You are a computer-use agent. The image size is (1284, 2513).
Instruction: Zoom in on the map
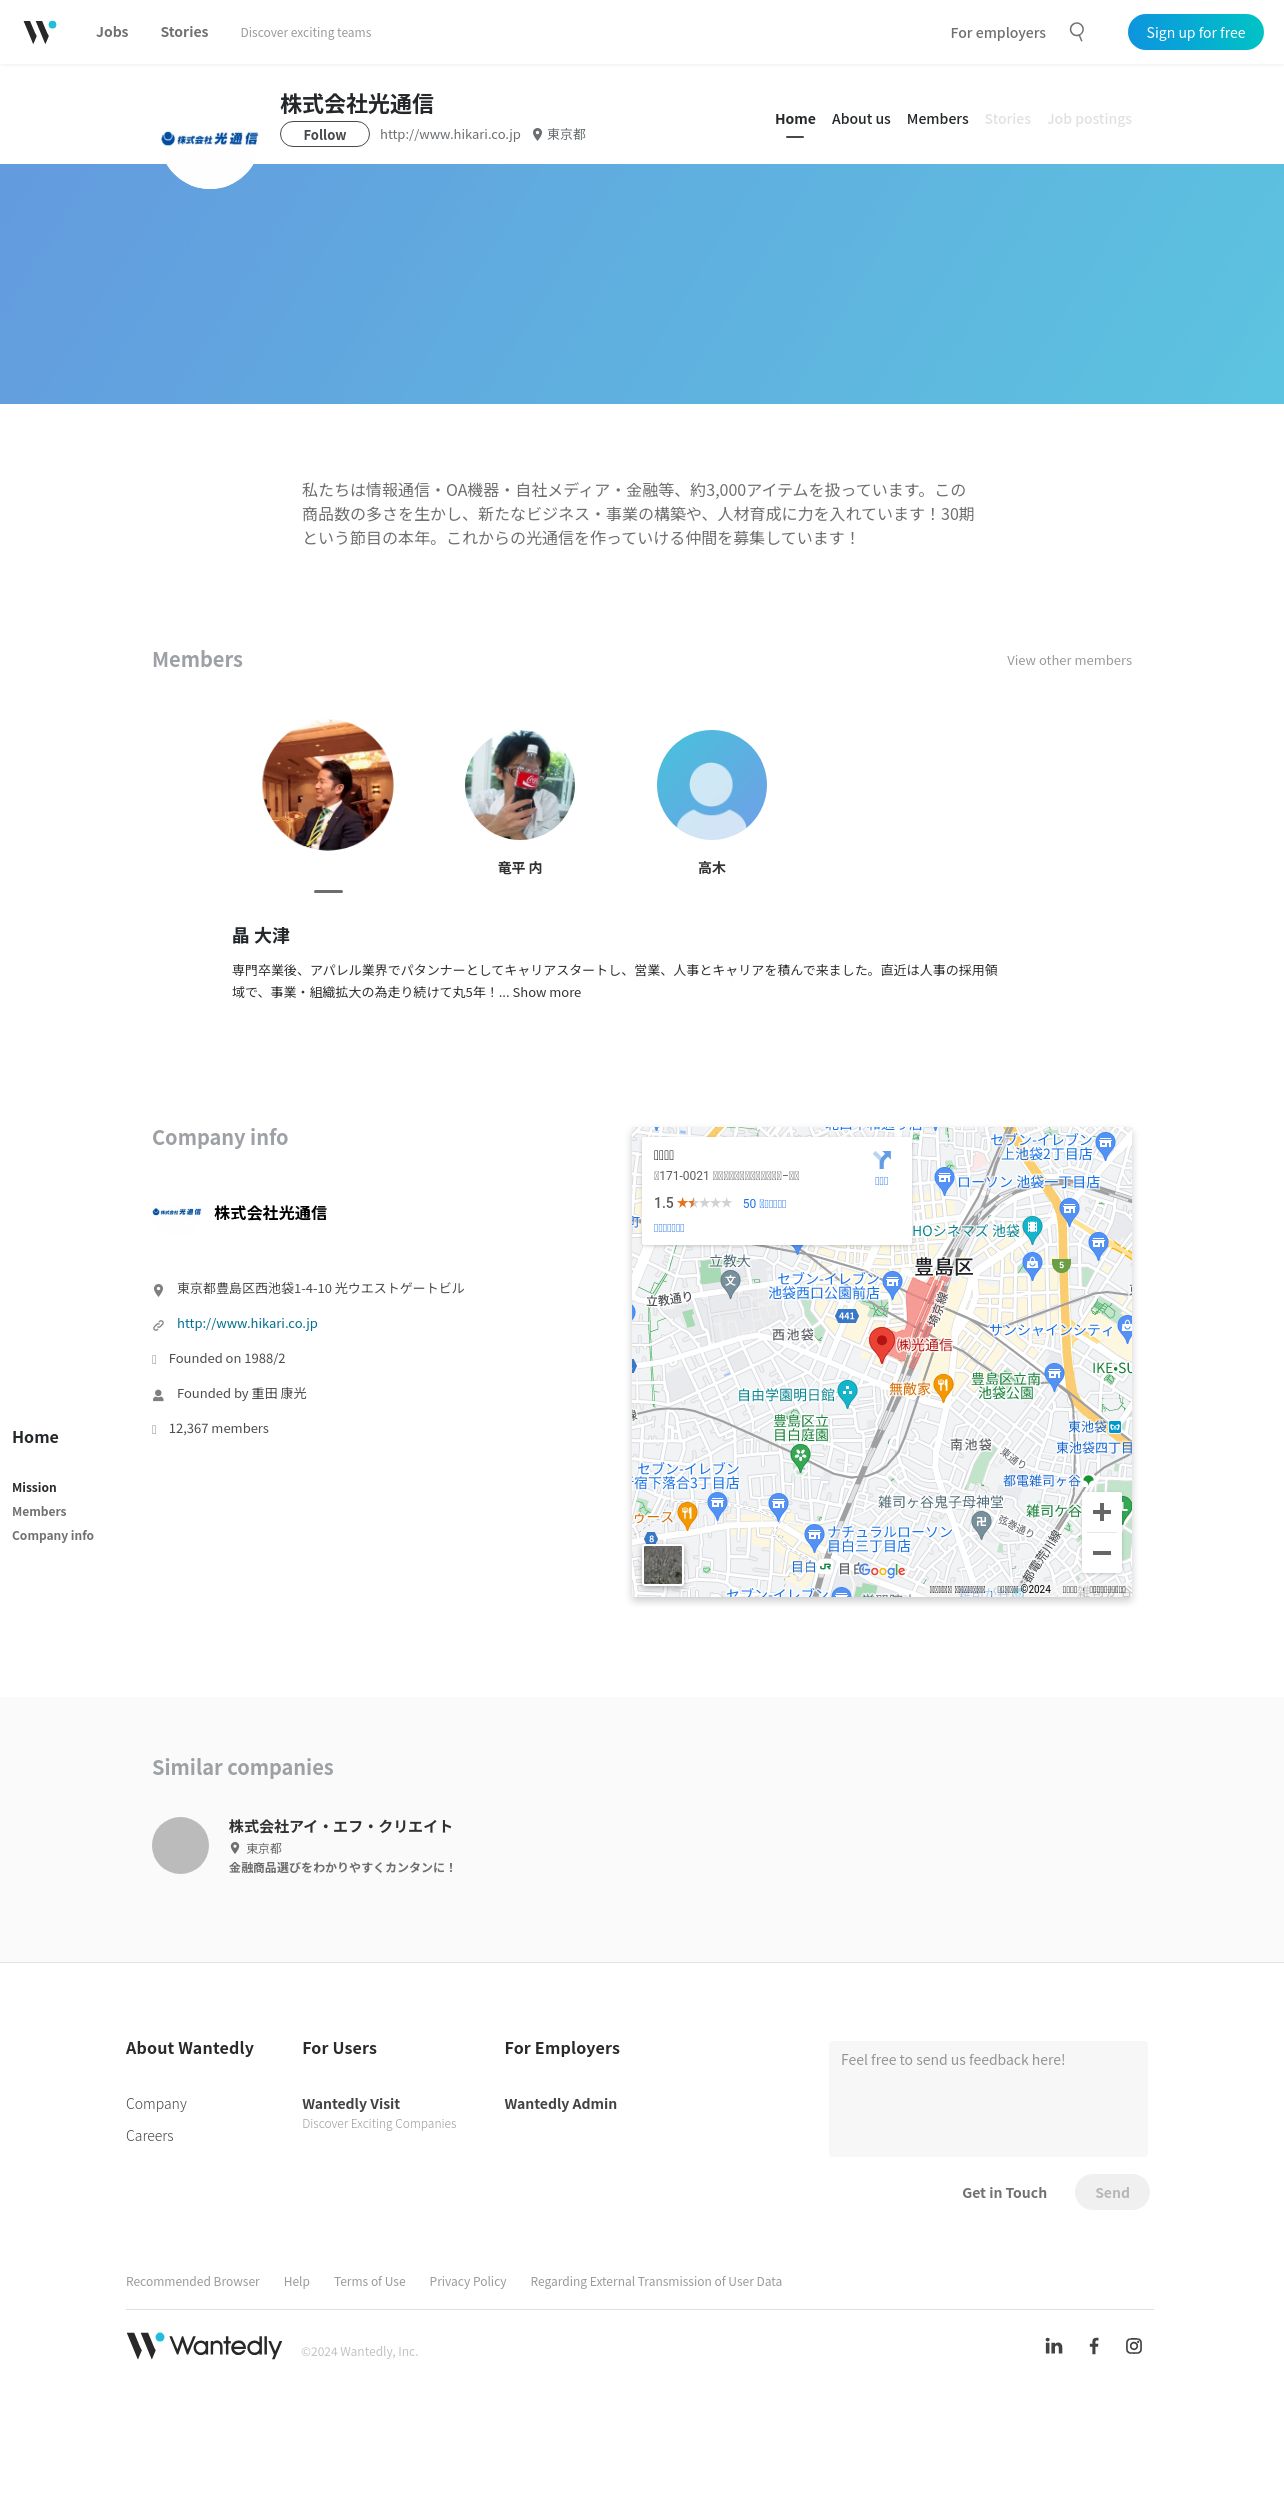1102,1512
